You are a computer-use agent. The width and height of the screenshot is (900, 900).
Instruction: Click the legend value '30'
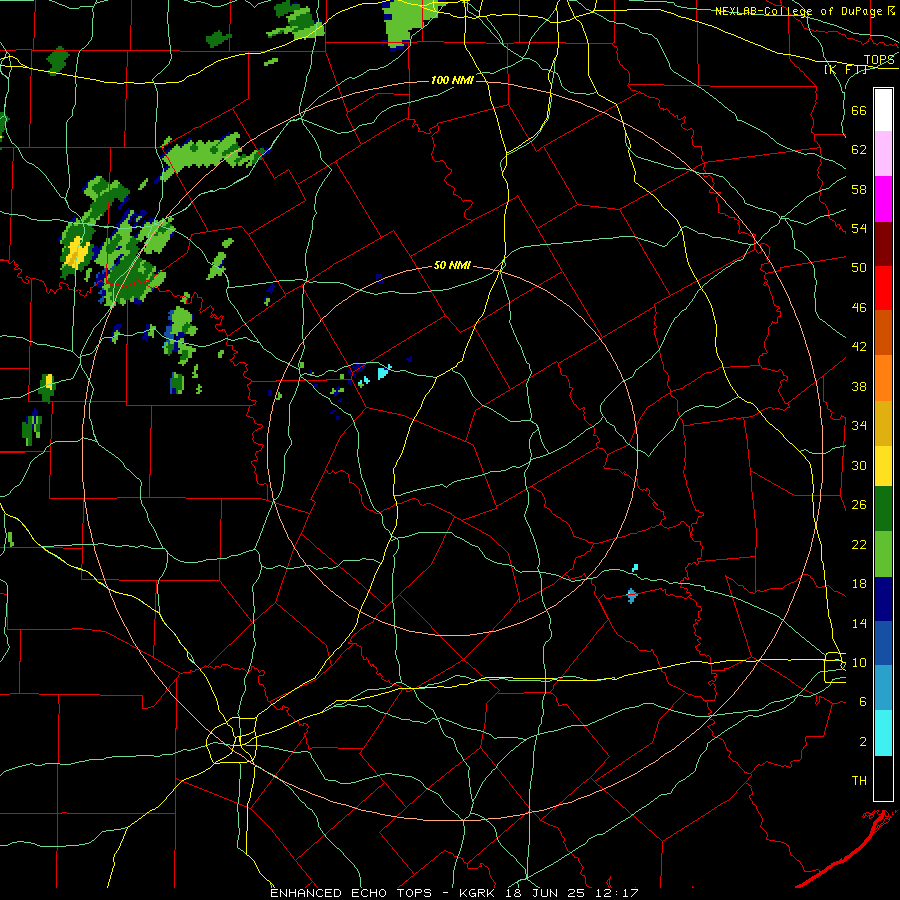(x=859, y=465)
